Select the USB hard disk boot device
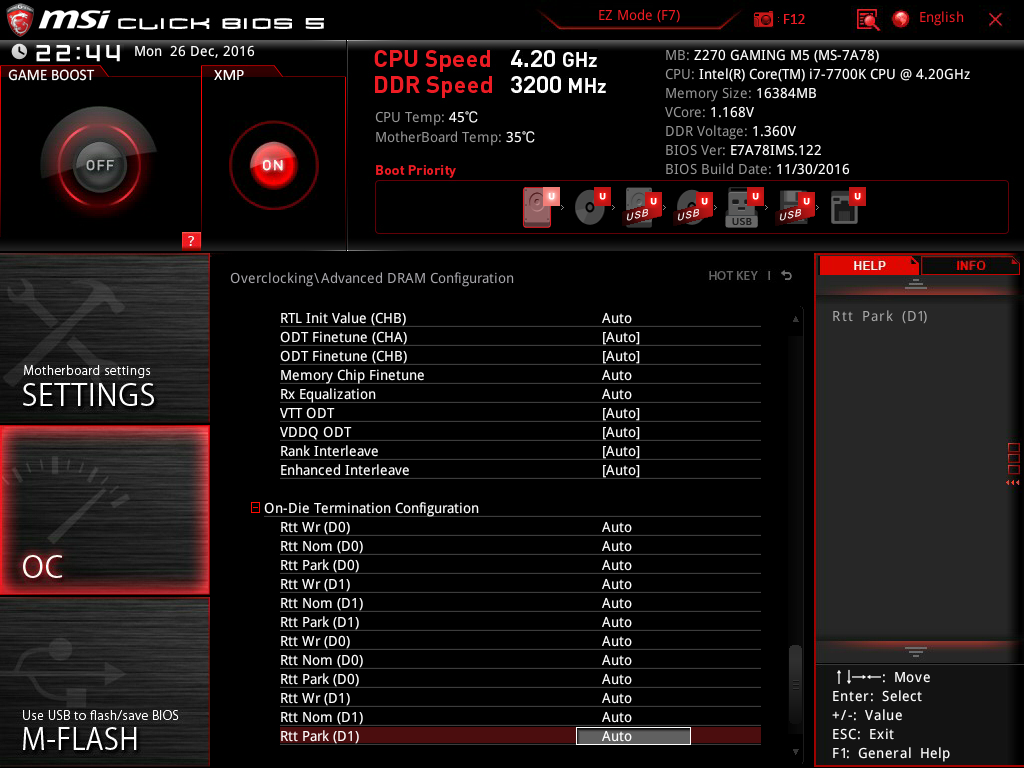This screenshot has width=1024, height=768. click(x=643, y=208)
